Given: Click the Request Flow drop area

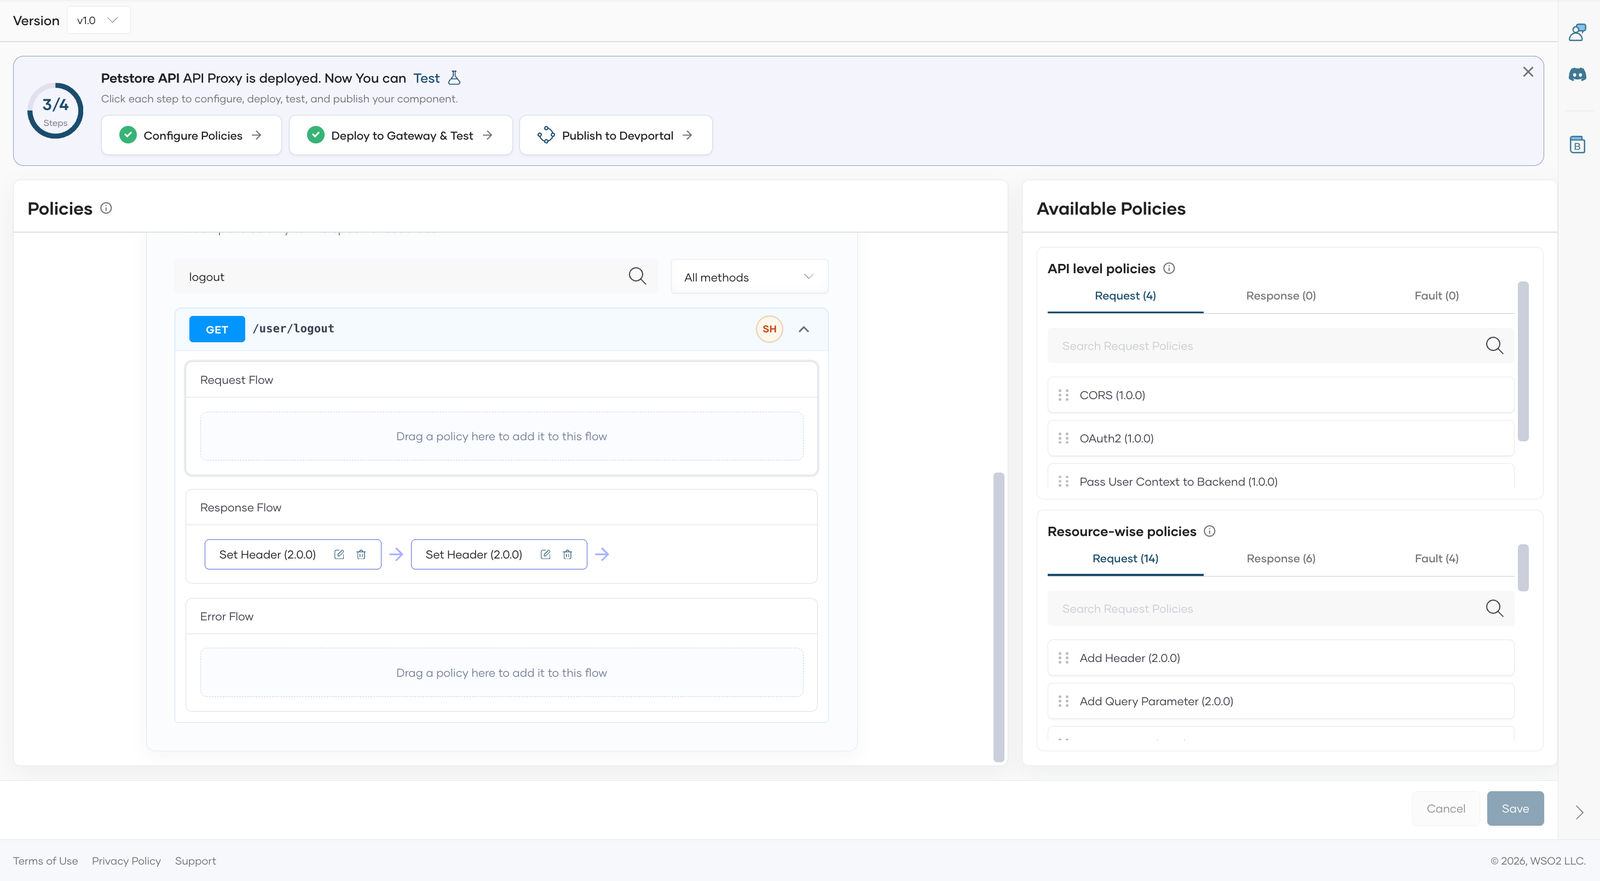Looking at the screenshot, I should (502, 436).
